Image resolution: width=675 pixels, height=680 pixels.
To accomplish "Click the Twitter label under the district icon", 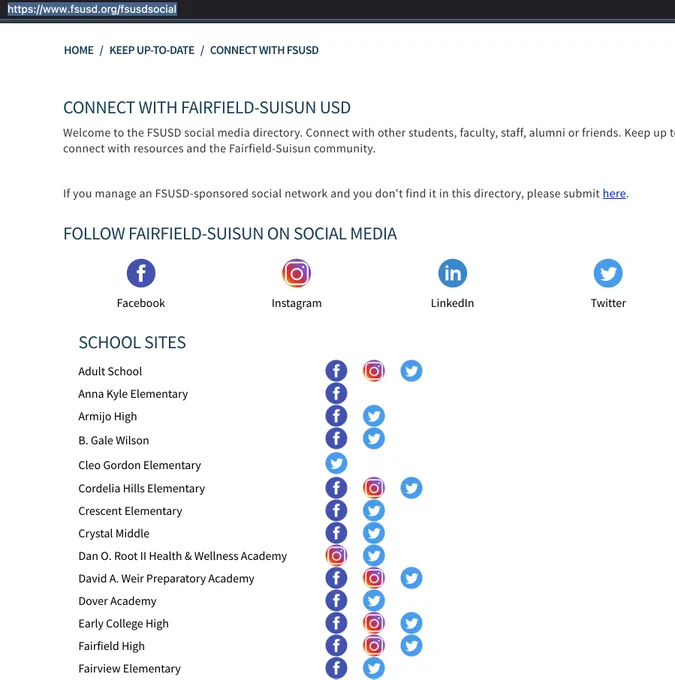I will [x=608, y=303].
